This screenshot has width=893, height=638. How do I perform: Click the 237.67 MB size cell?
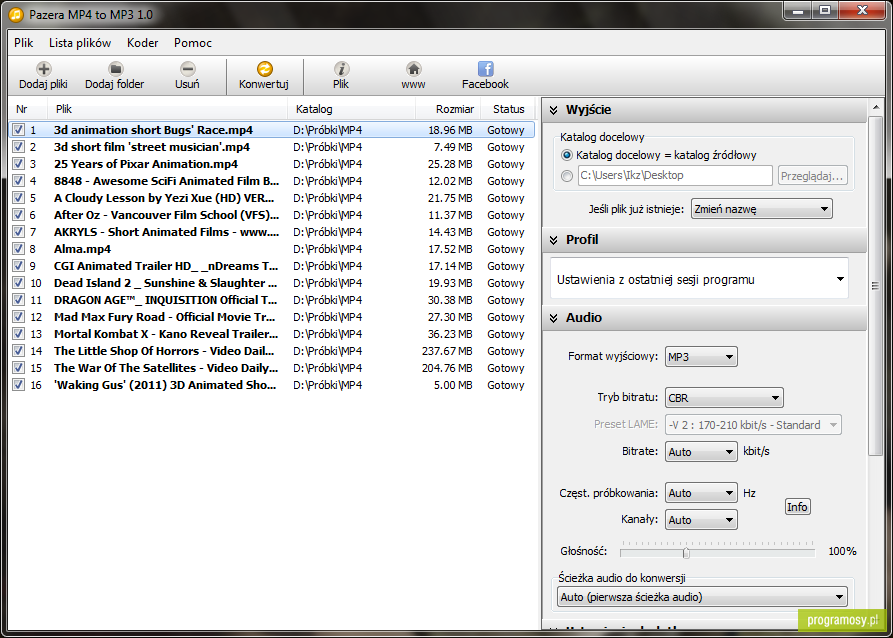(x=447, y=351)
